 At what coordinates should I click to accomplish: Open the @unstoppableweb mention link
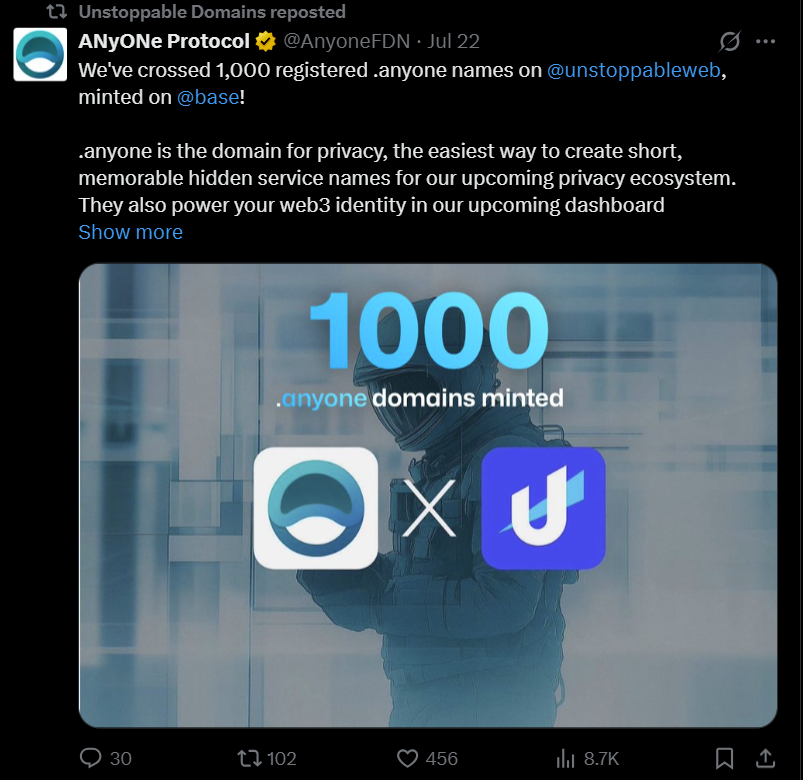[633, 71]
